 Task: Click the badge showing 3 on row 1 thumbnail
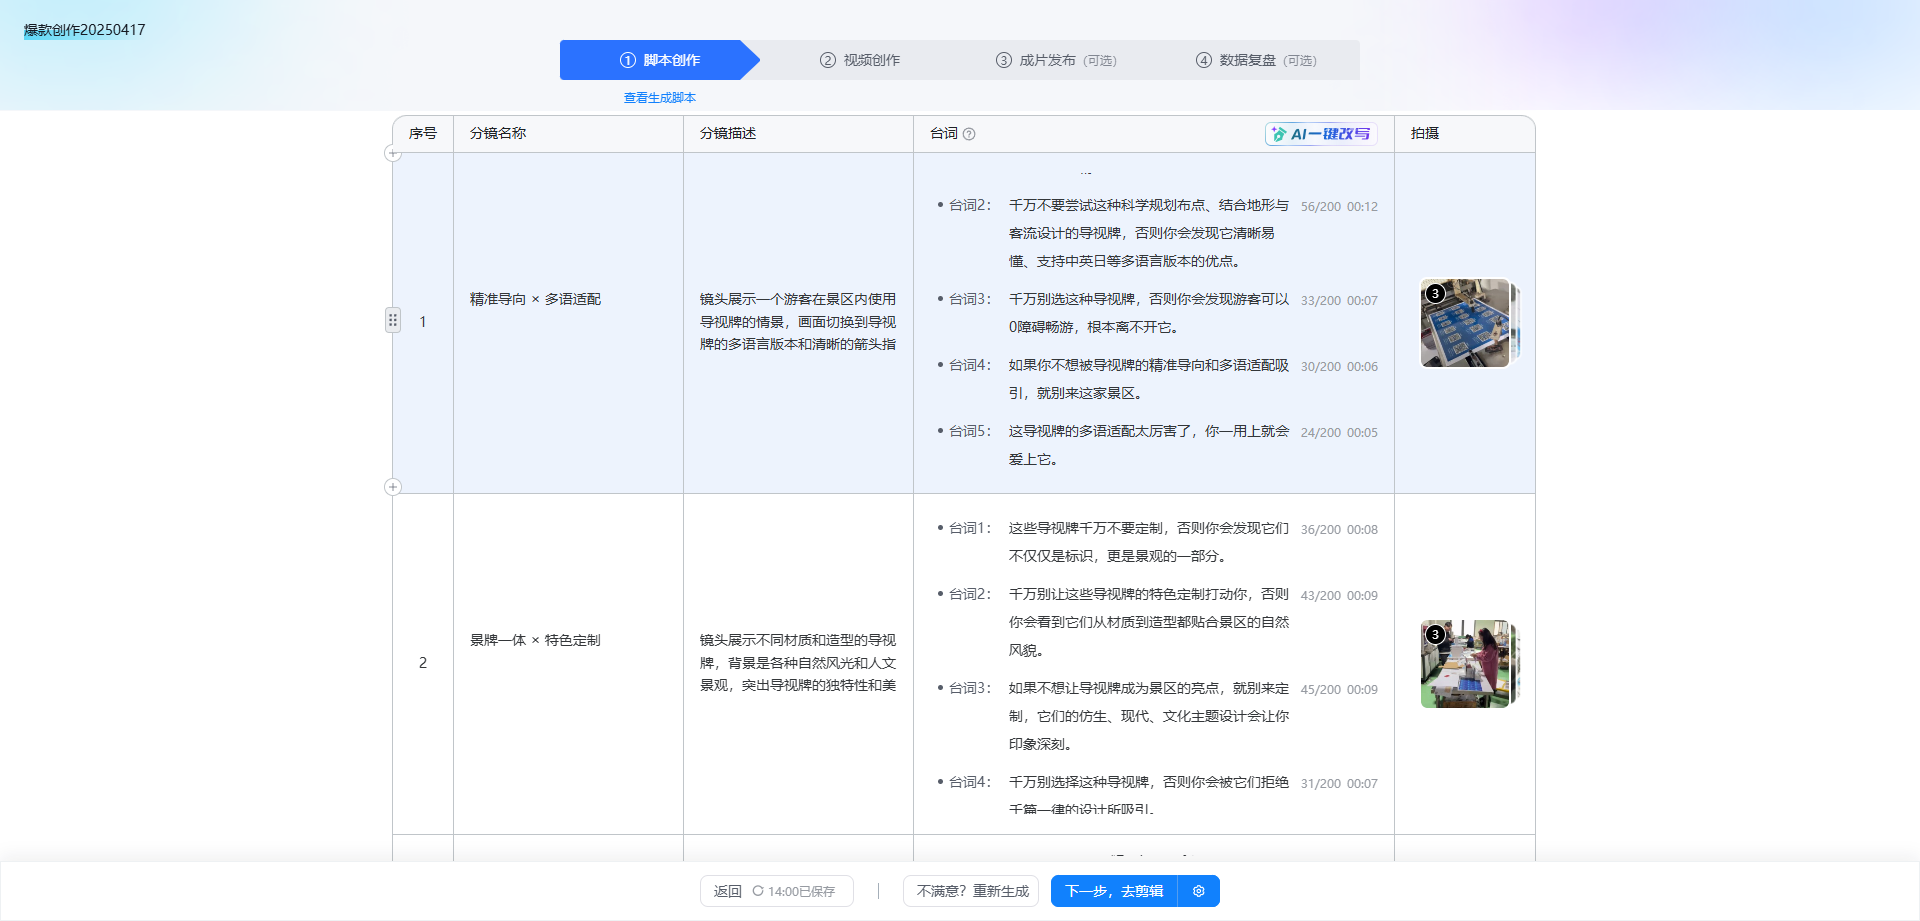tap(1434, 292)
